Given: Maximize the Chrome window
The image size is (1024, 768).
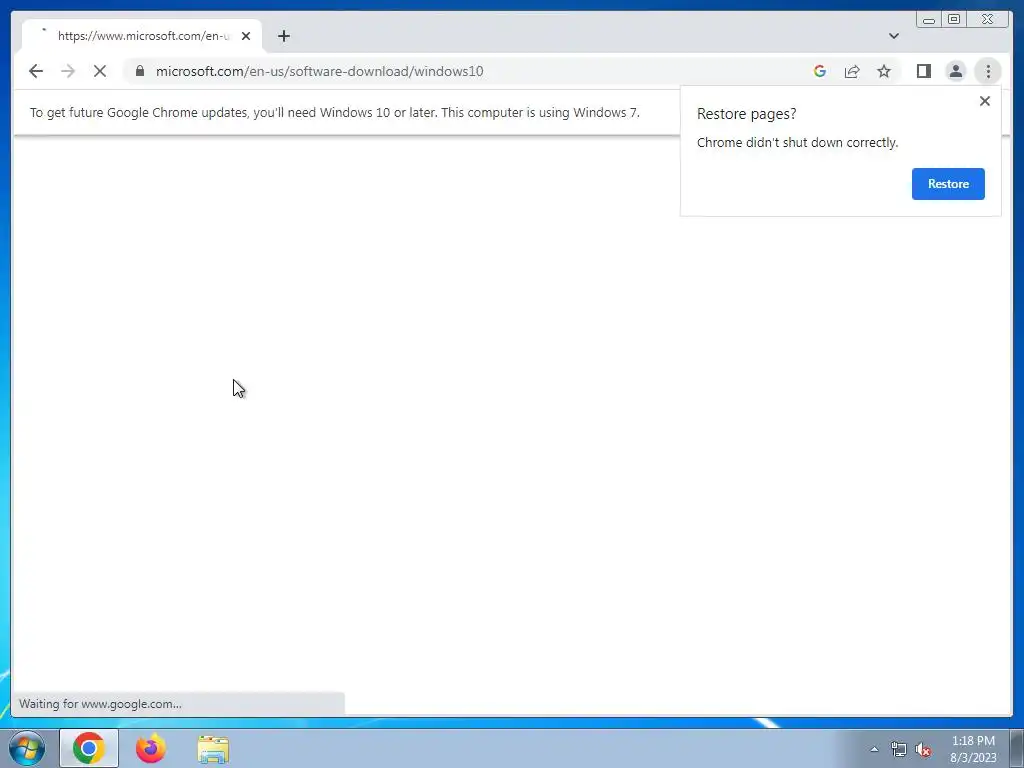Looking at the screenshot, I should tap(953, 20).
